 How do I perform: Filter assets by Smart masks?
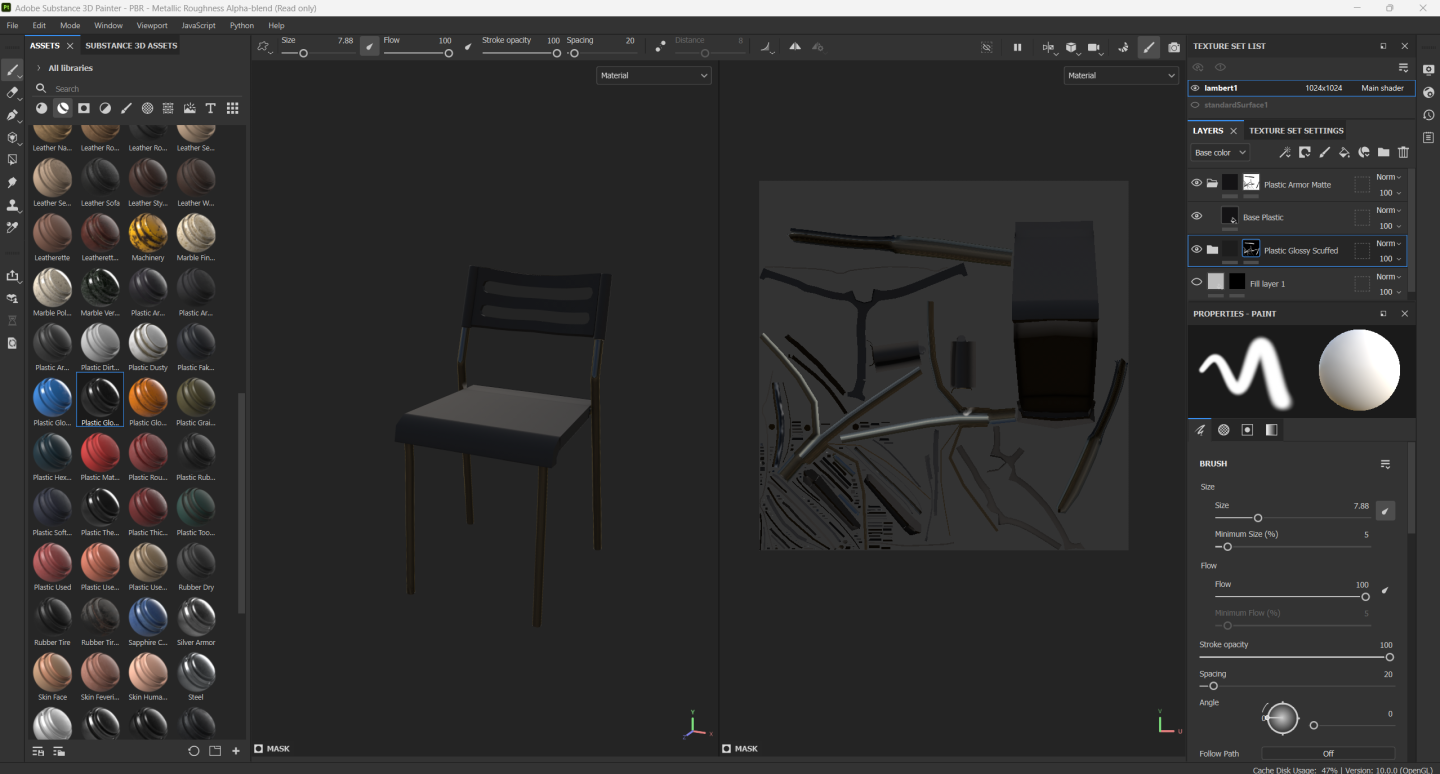[84, 108]
